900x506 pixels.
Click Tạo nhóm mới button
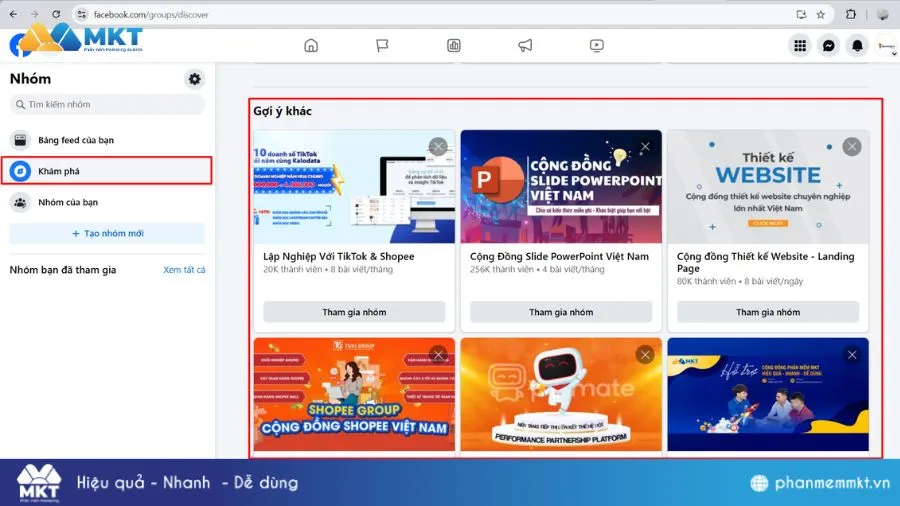click(x=107, y=233)
